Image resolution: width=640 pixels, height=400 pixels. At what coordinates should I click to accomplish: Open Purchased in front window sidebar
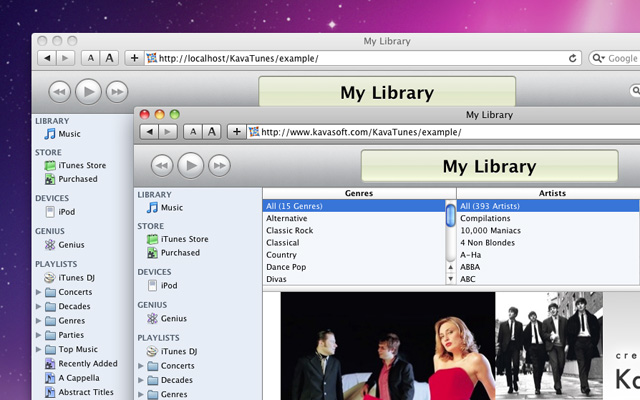point(174,253)
